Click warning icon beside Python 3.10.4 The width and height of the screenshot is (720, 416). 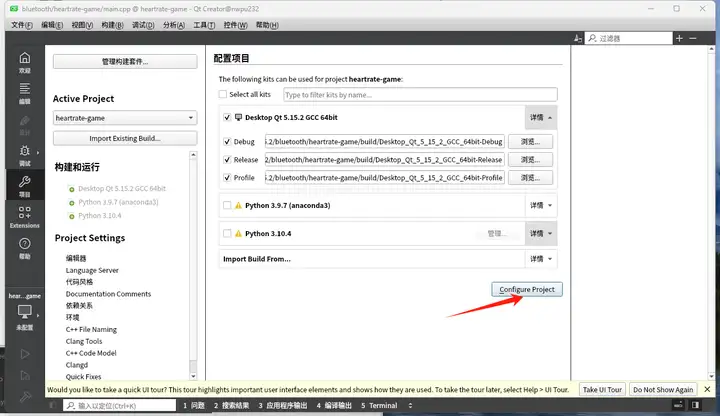pos(238,233)
